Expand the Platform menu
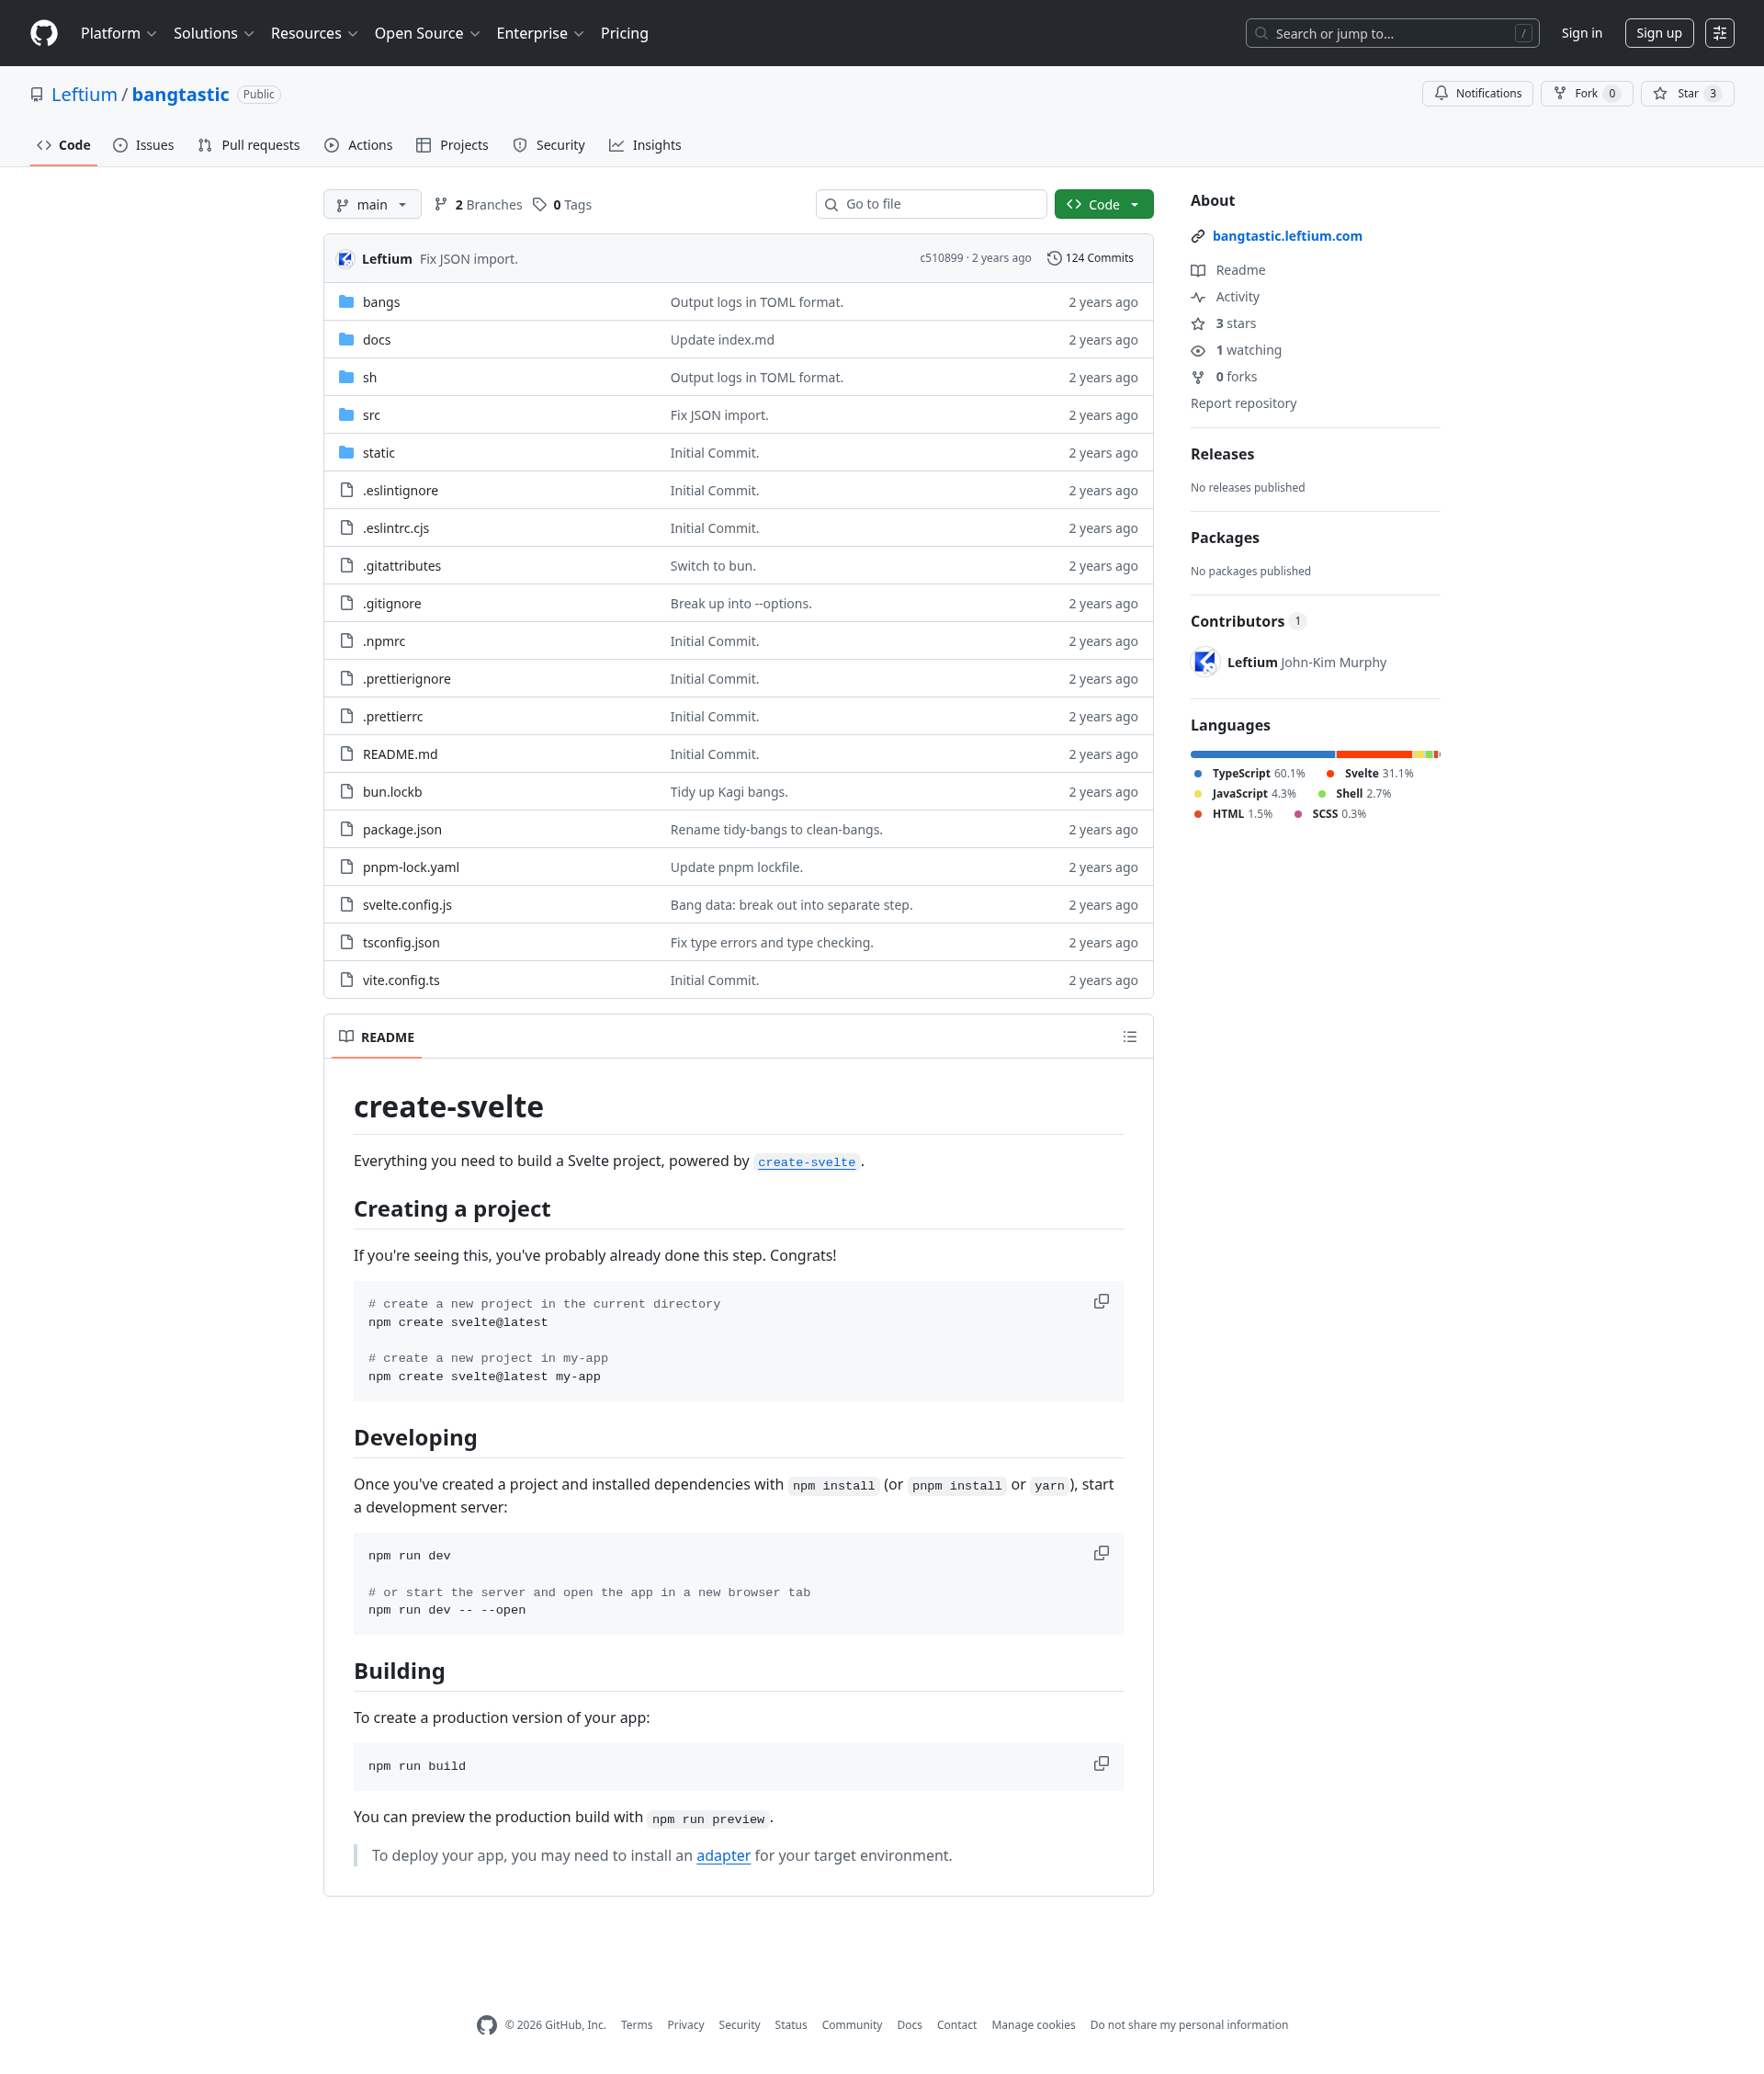The height and width of the screenshot is (2074, 1764). [x=118, y=33]
